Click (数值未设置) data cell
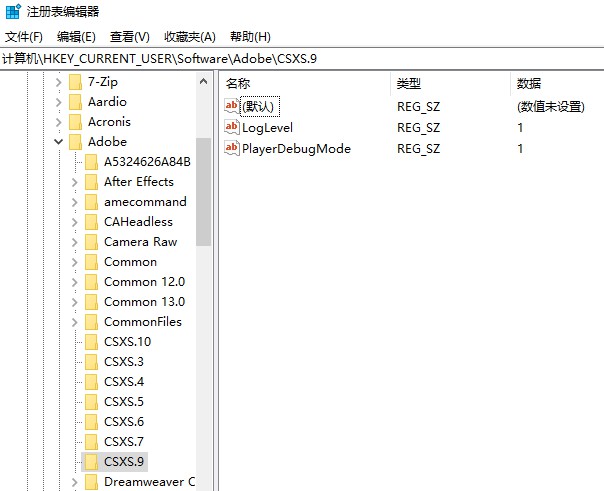The width and height of the screenshot is (604, 491). [551, 106]
